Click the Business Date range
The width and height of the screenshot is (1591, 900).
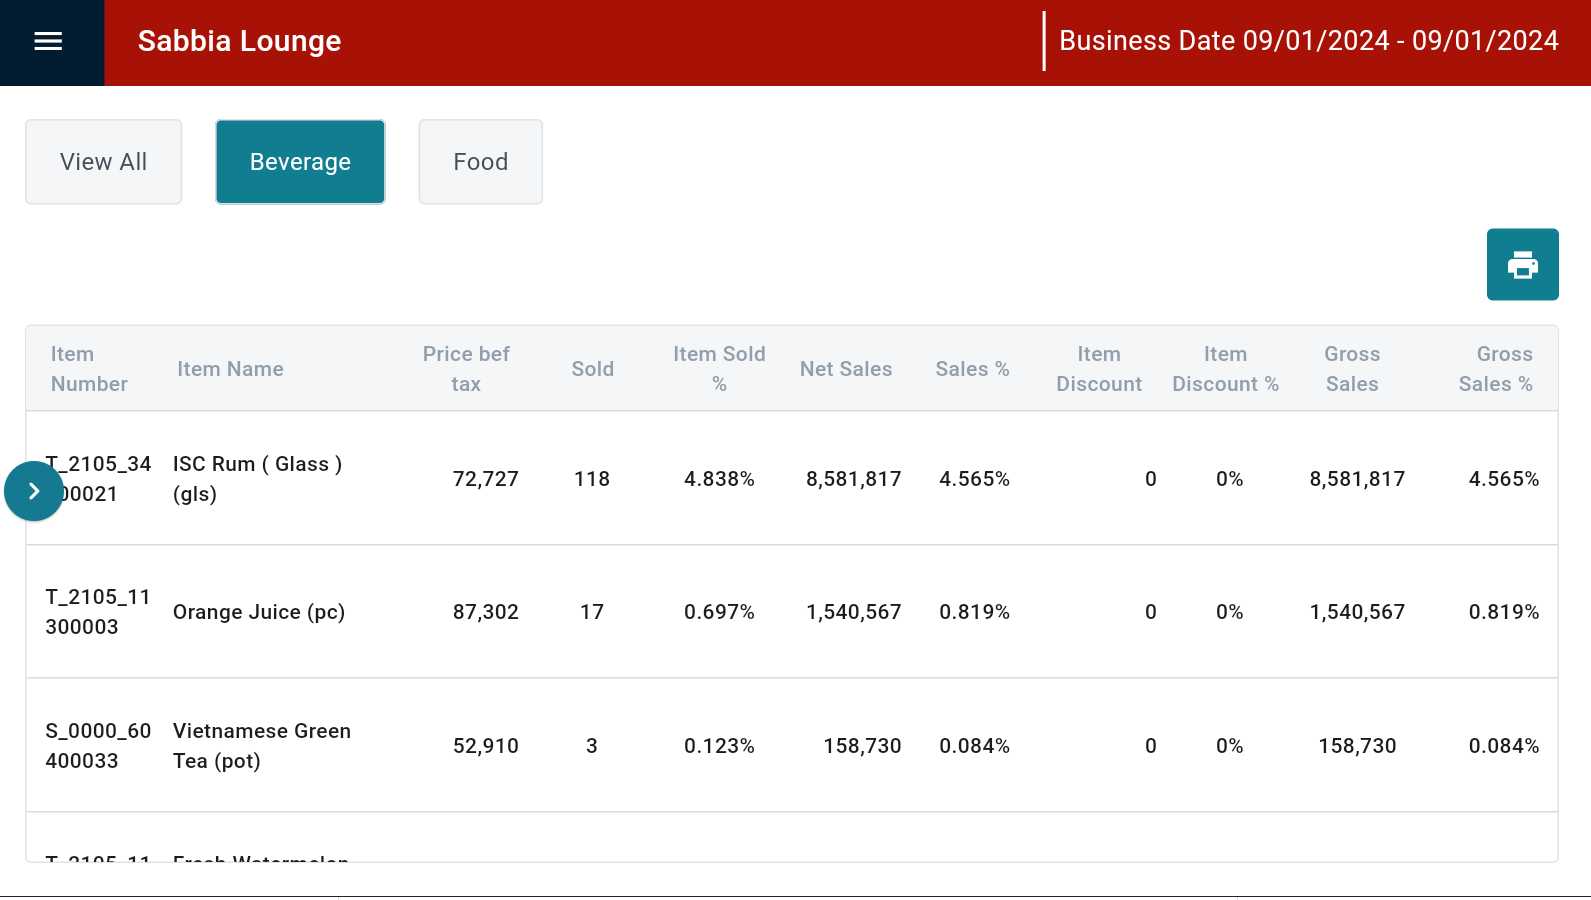point(1308,41)
